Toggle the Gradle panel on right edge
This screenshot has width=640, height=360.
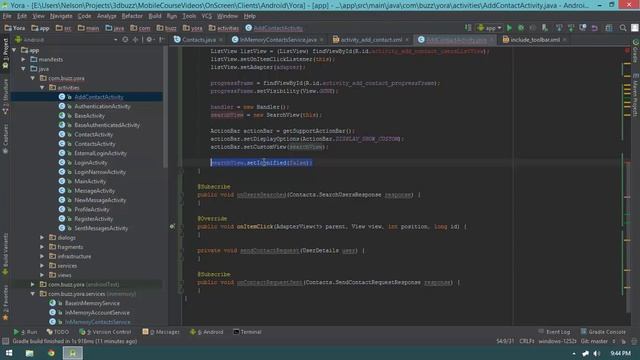click(x=636, y=51)
